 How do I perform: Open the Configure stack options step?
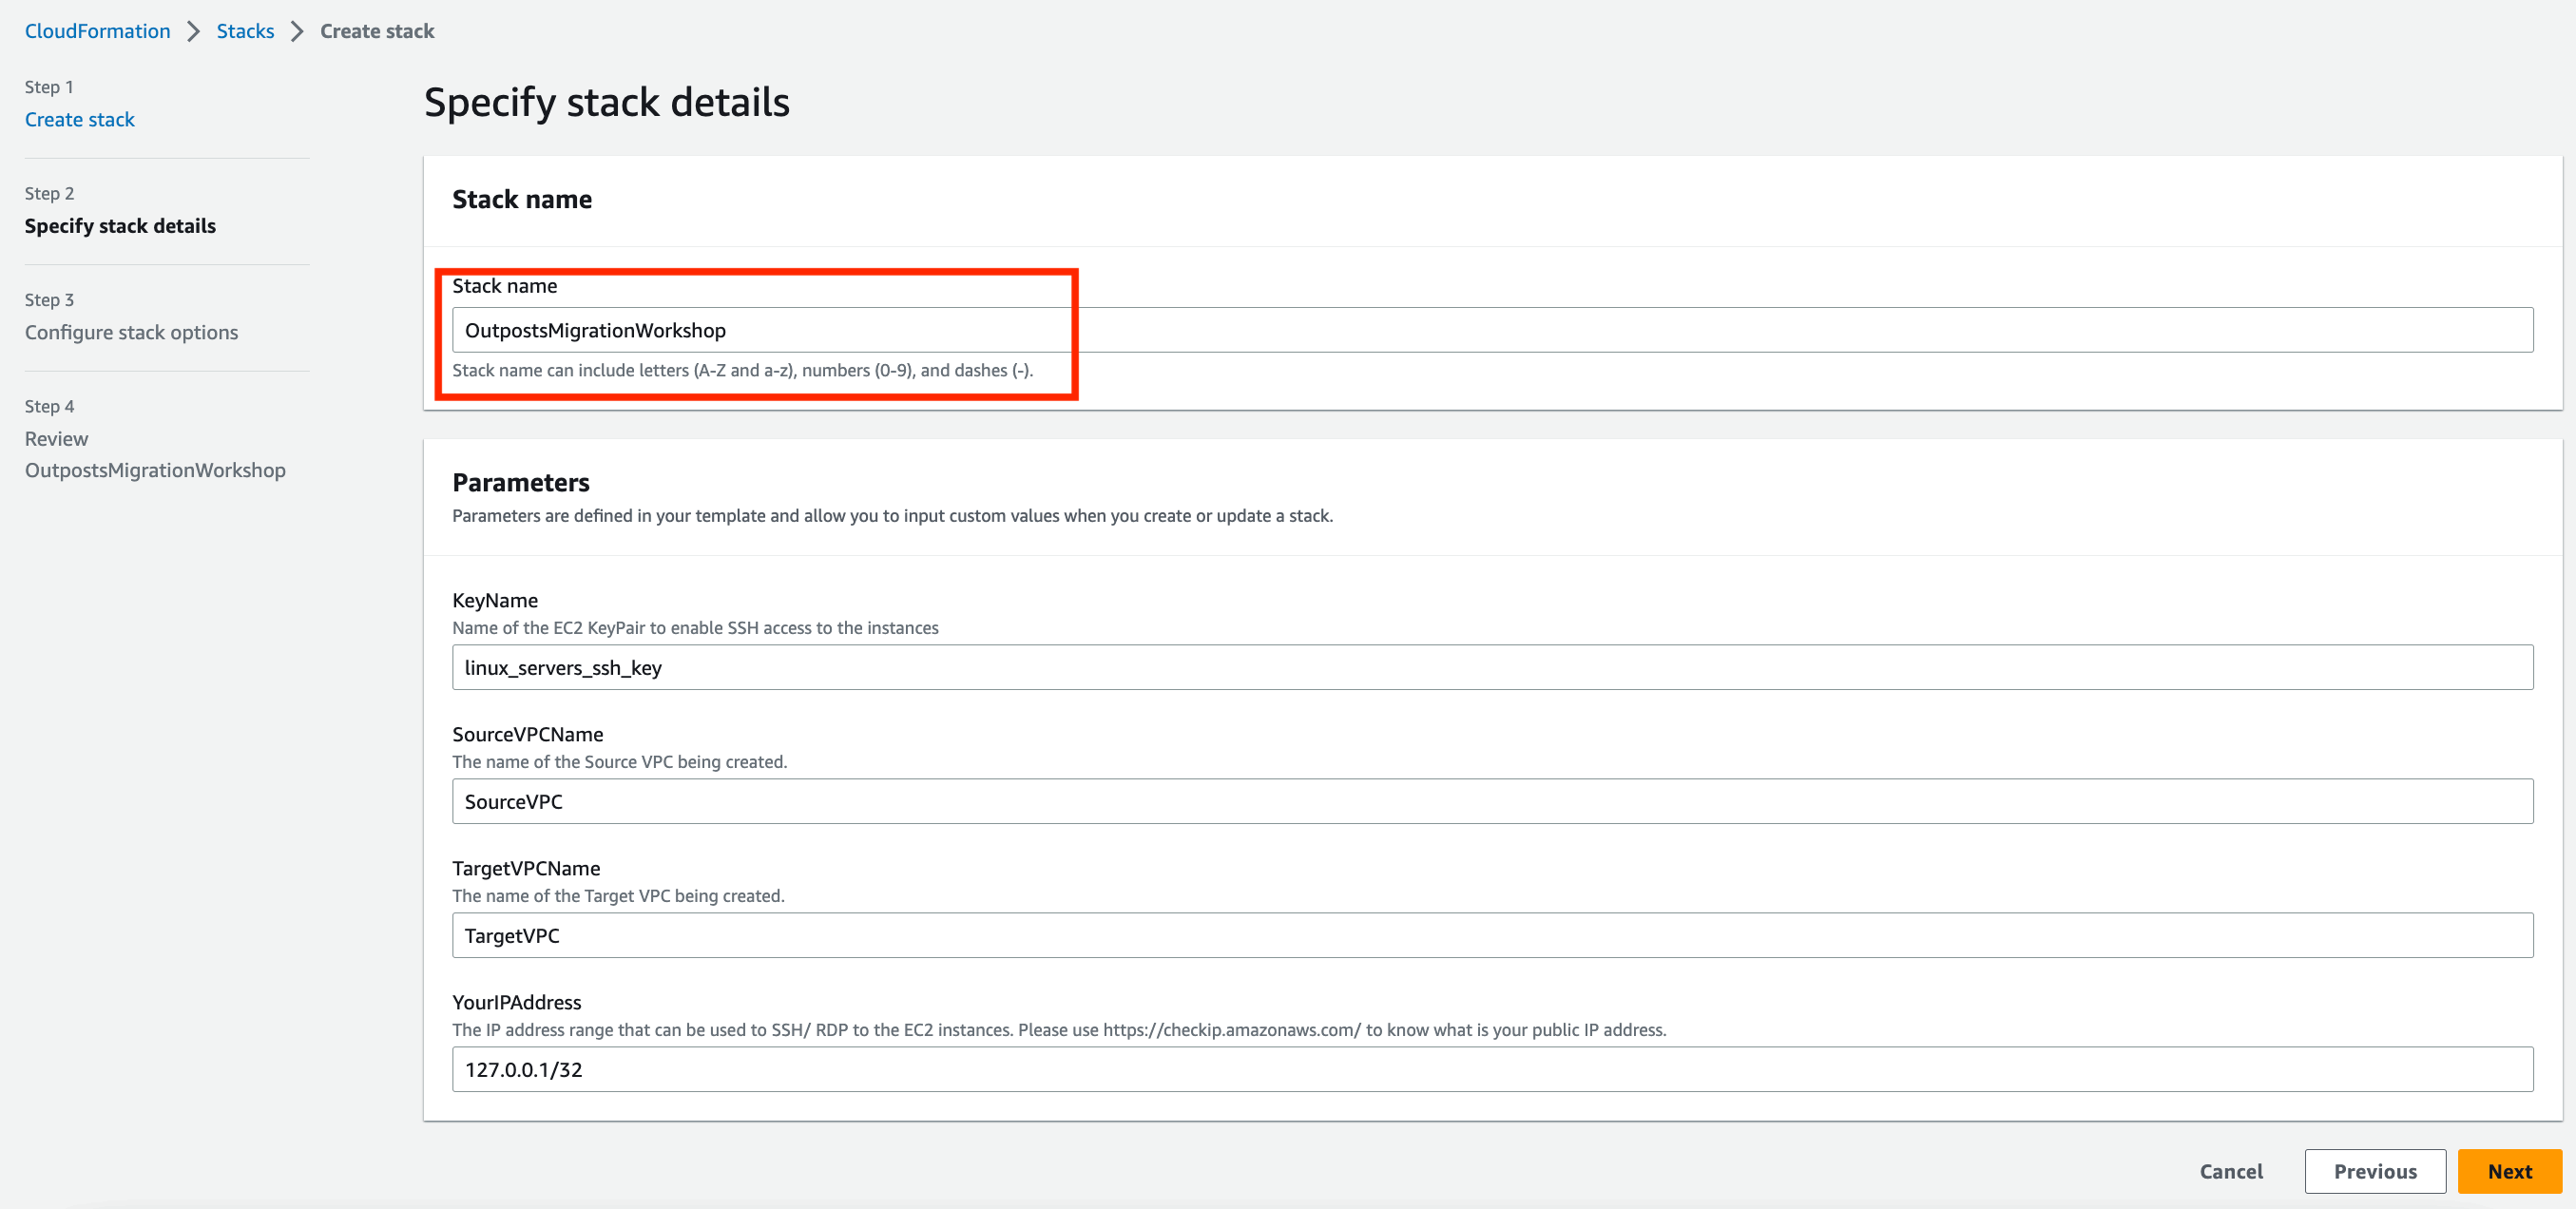pyautogui.click(x=131, y=332)
